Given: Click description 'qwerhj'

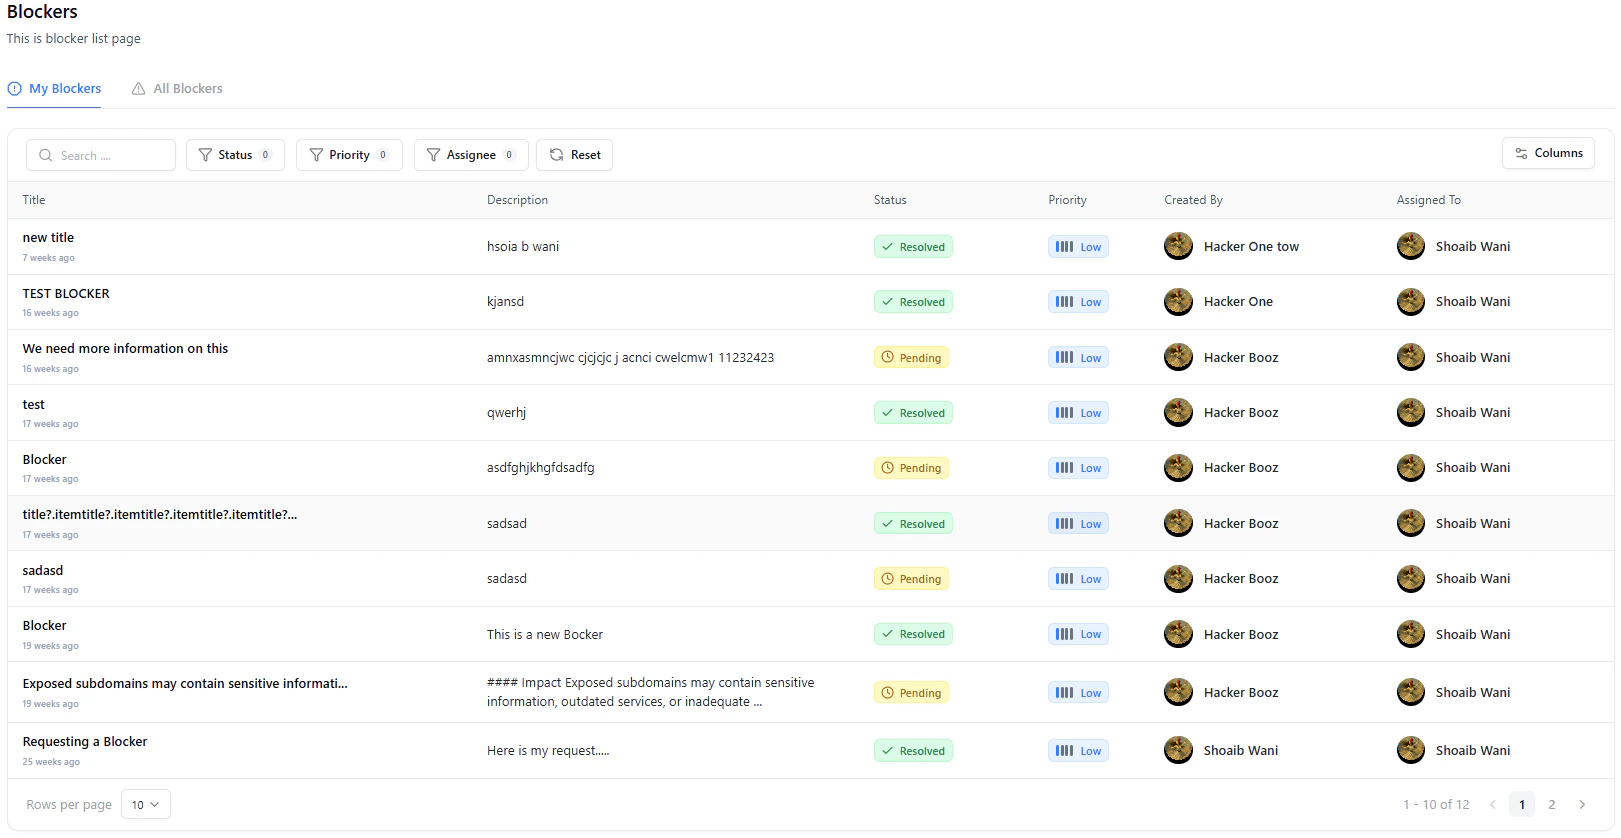Looking at the screenshot, I should coord(506,413).
